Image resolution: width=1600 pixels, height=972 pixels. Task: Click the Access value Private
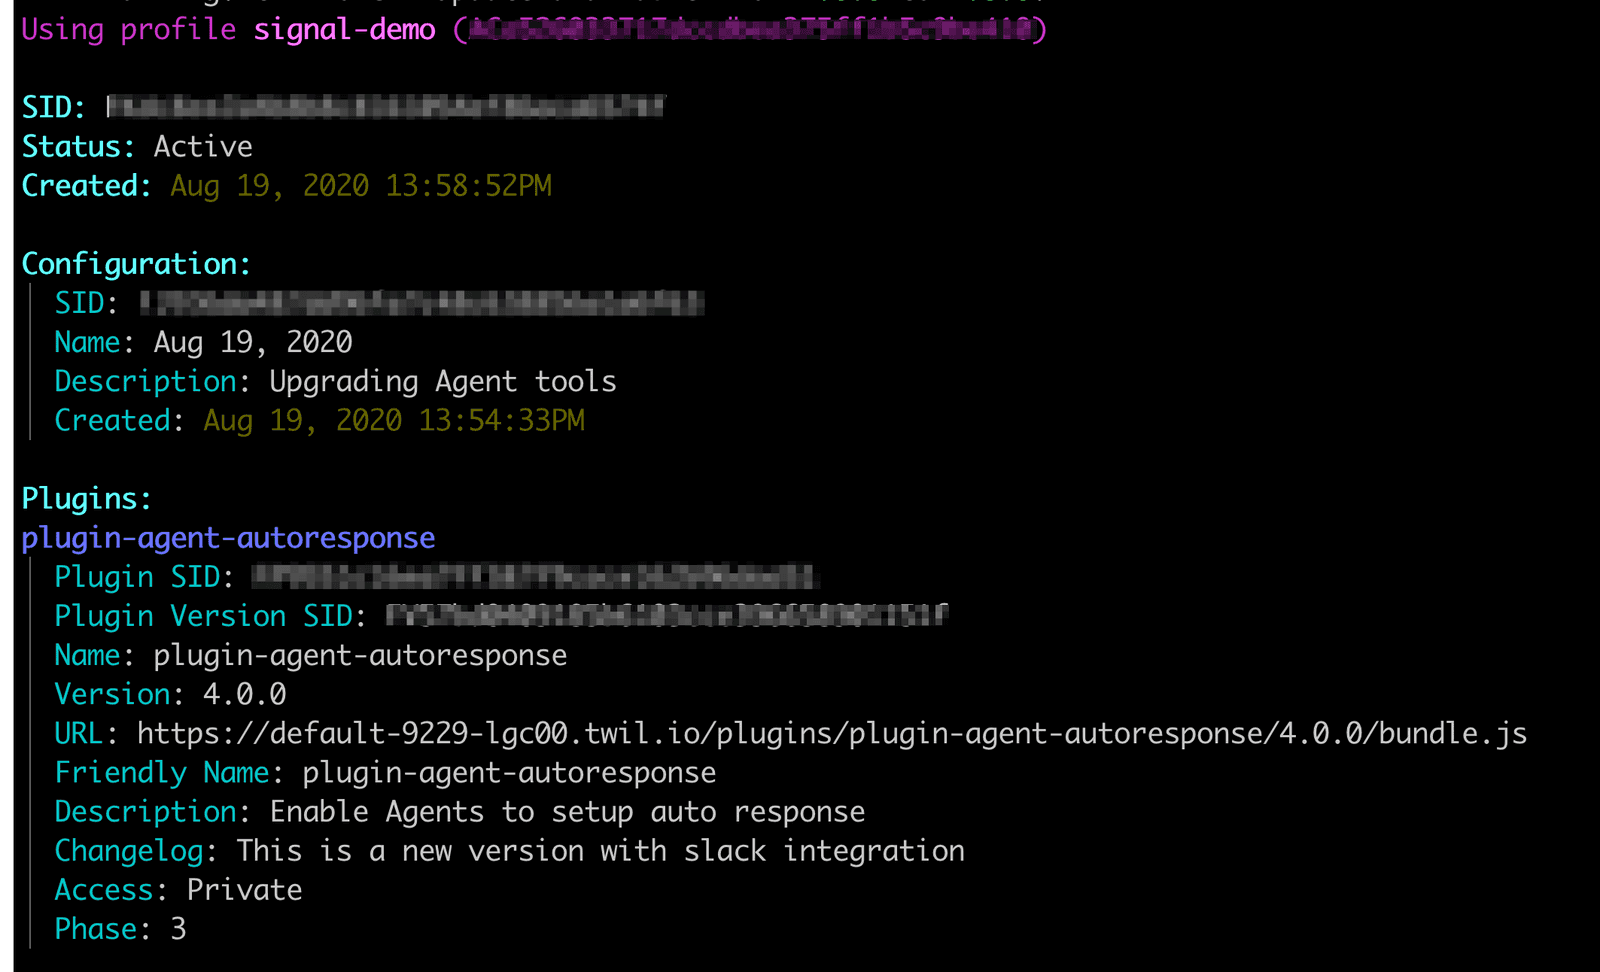244,890
